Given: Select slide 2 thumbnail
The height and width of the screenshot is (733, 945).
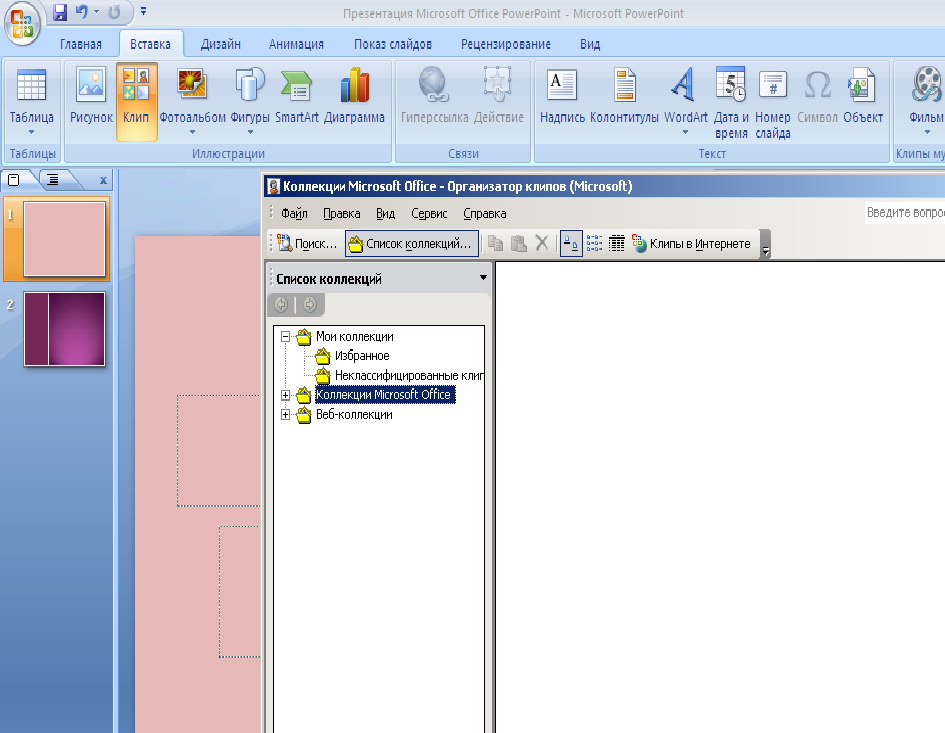Looking at the screenshot, I should point(64,329).
